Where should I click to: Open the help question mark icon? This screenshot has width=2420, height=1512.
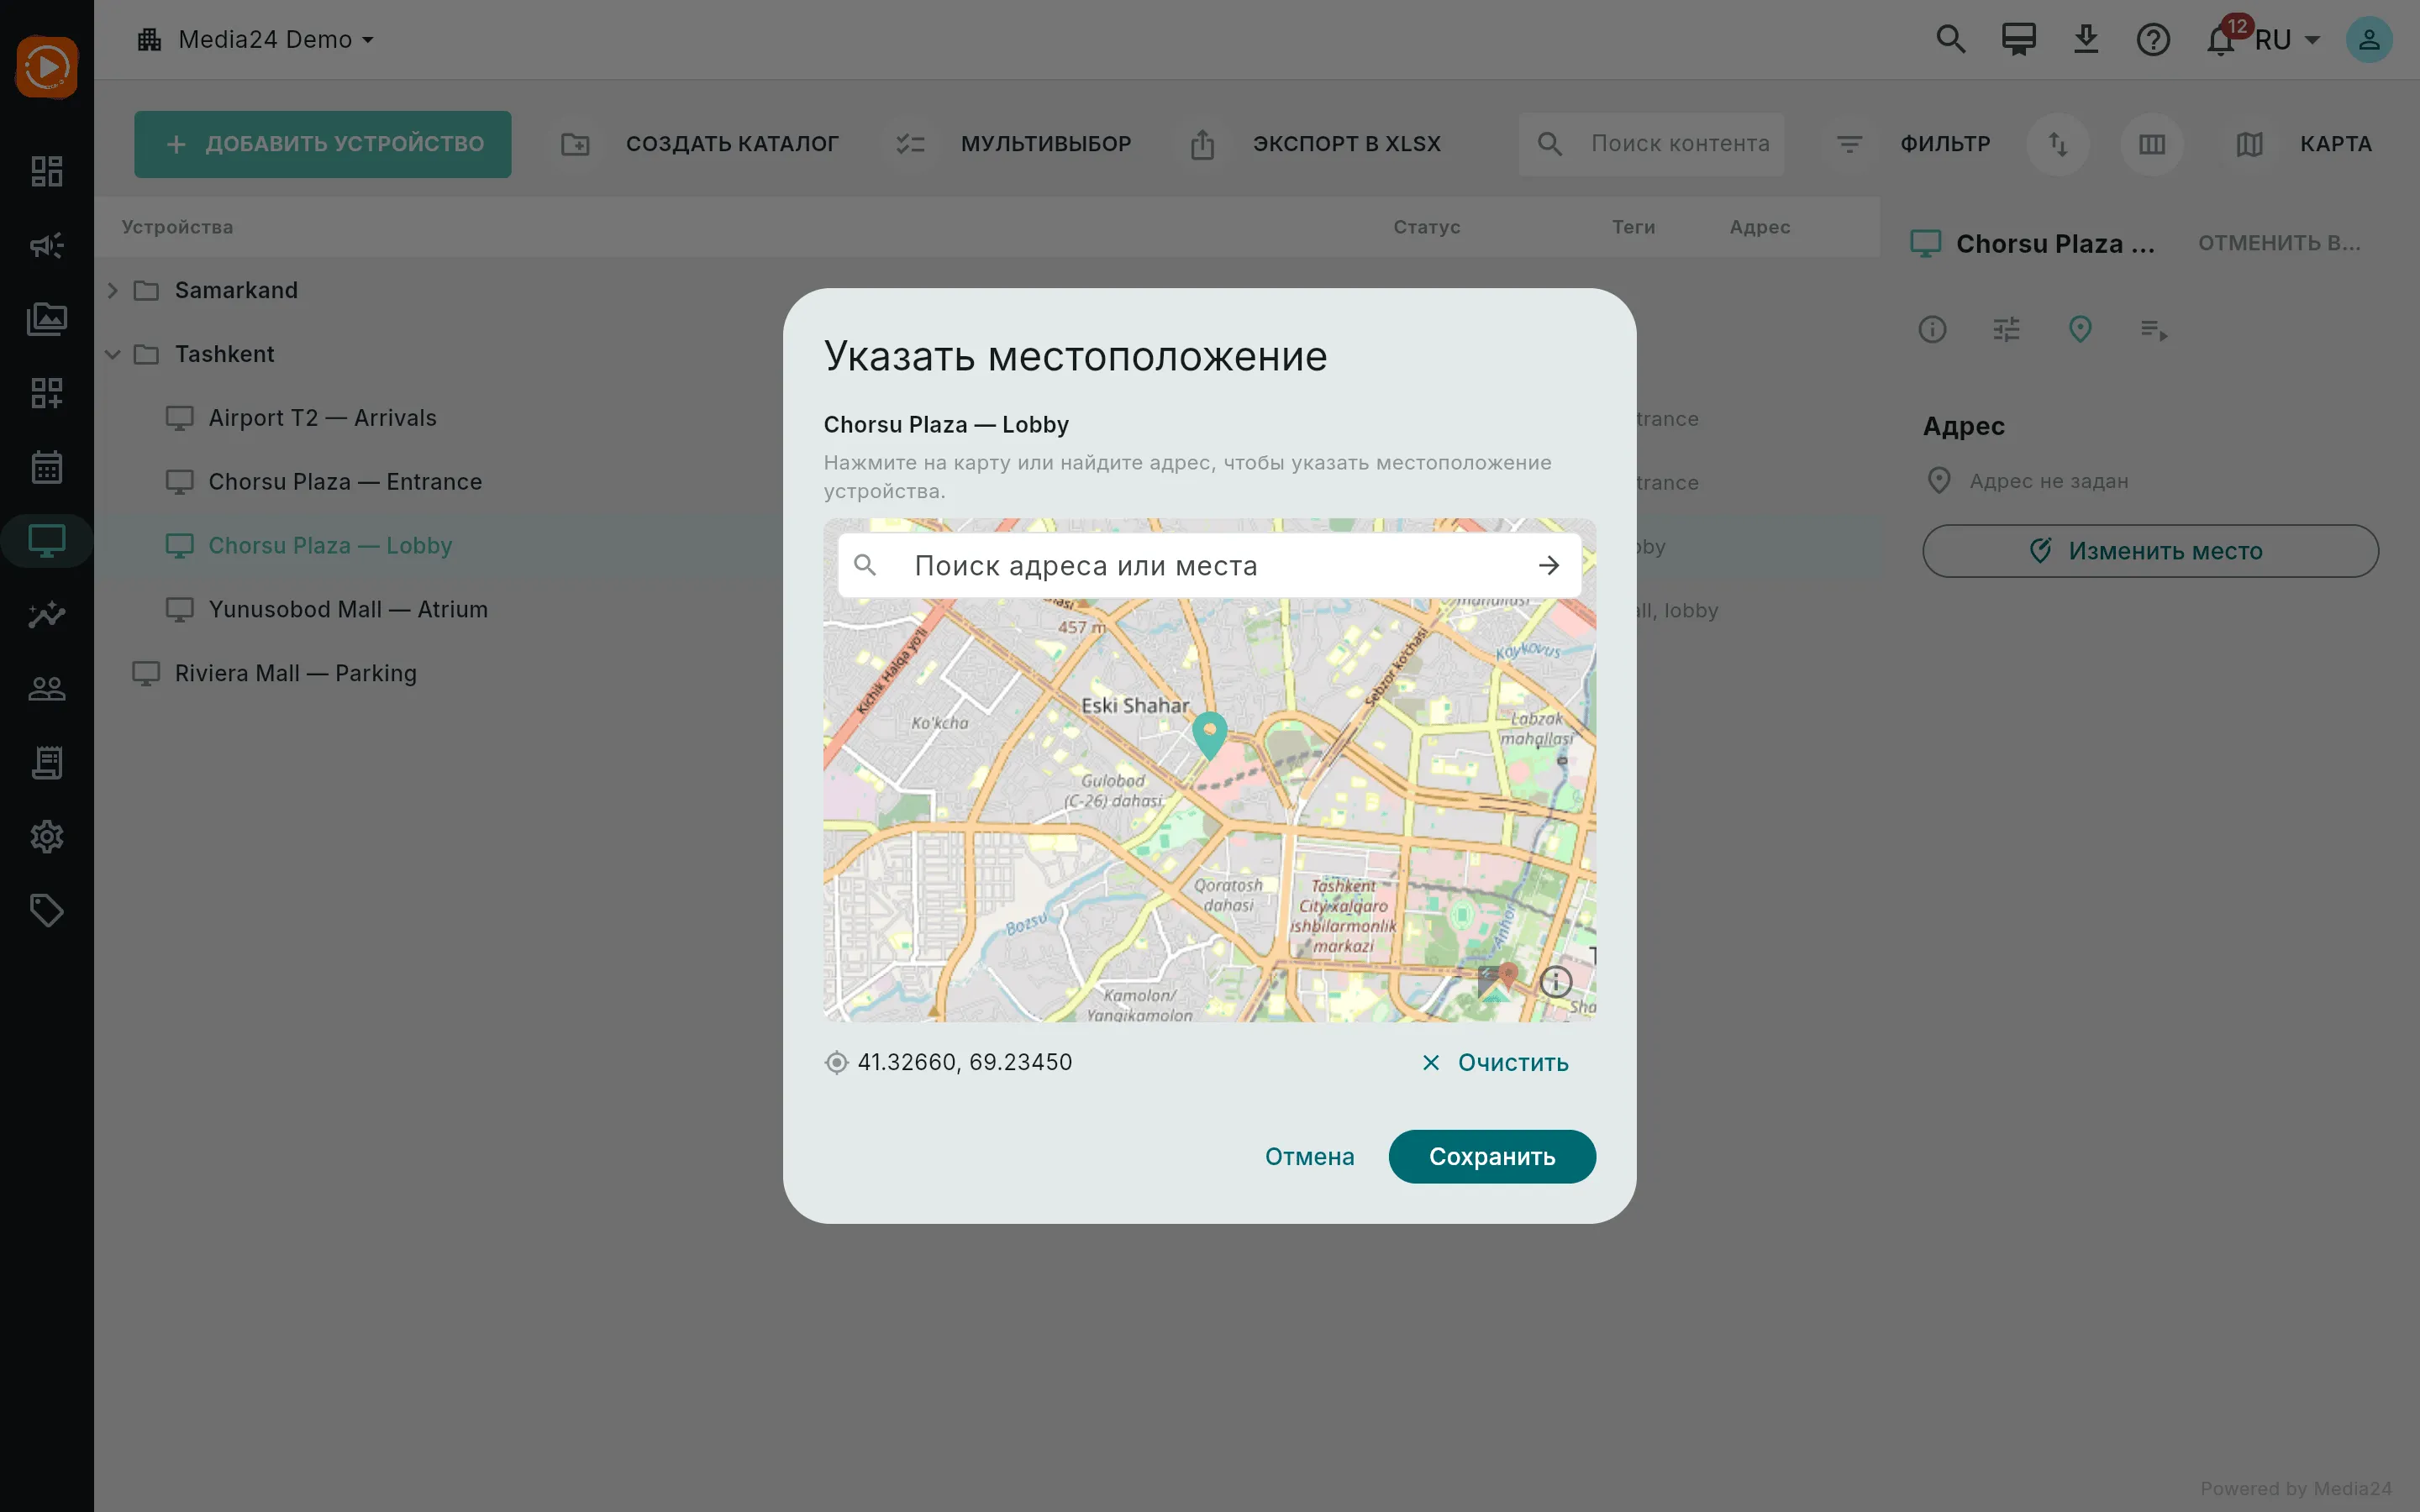(x=2153, y=40)
